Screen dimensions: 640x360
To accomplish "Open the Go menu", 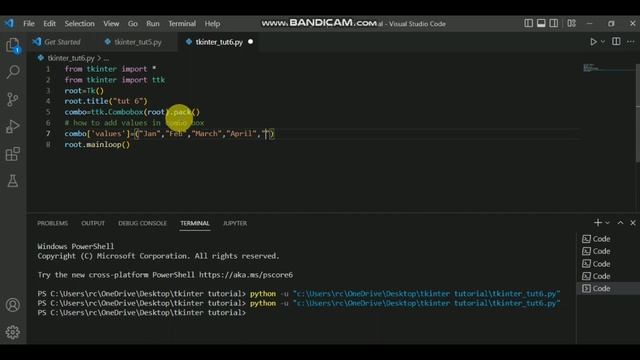I will (x=133, y=24).
